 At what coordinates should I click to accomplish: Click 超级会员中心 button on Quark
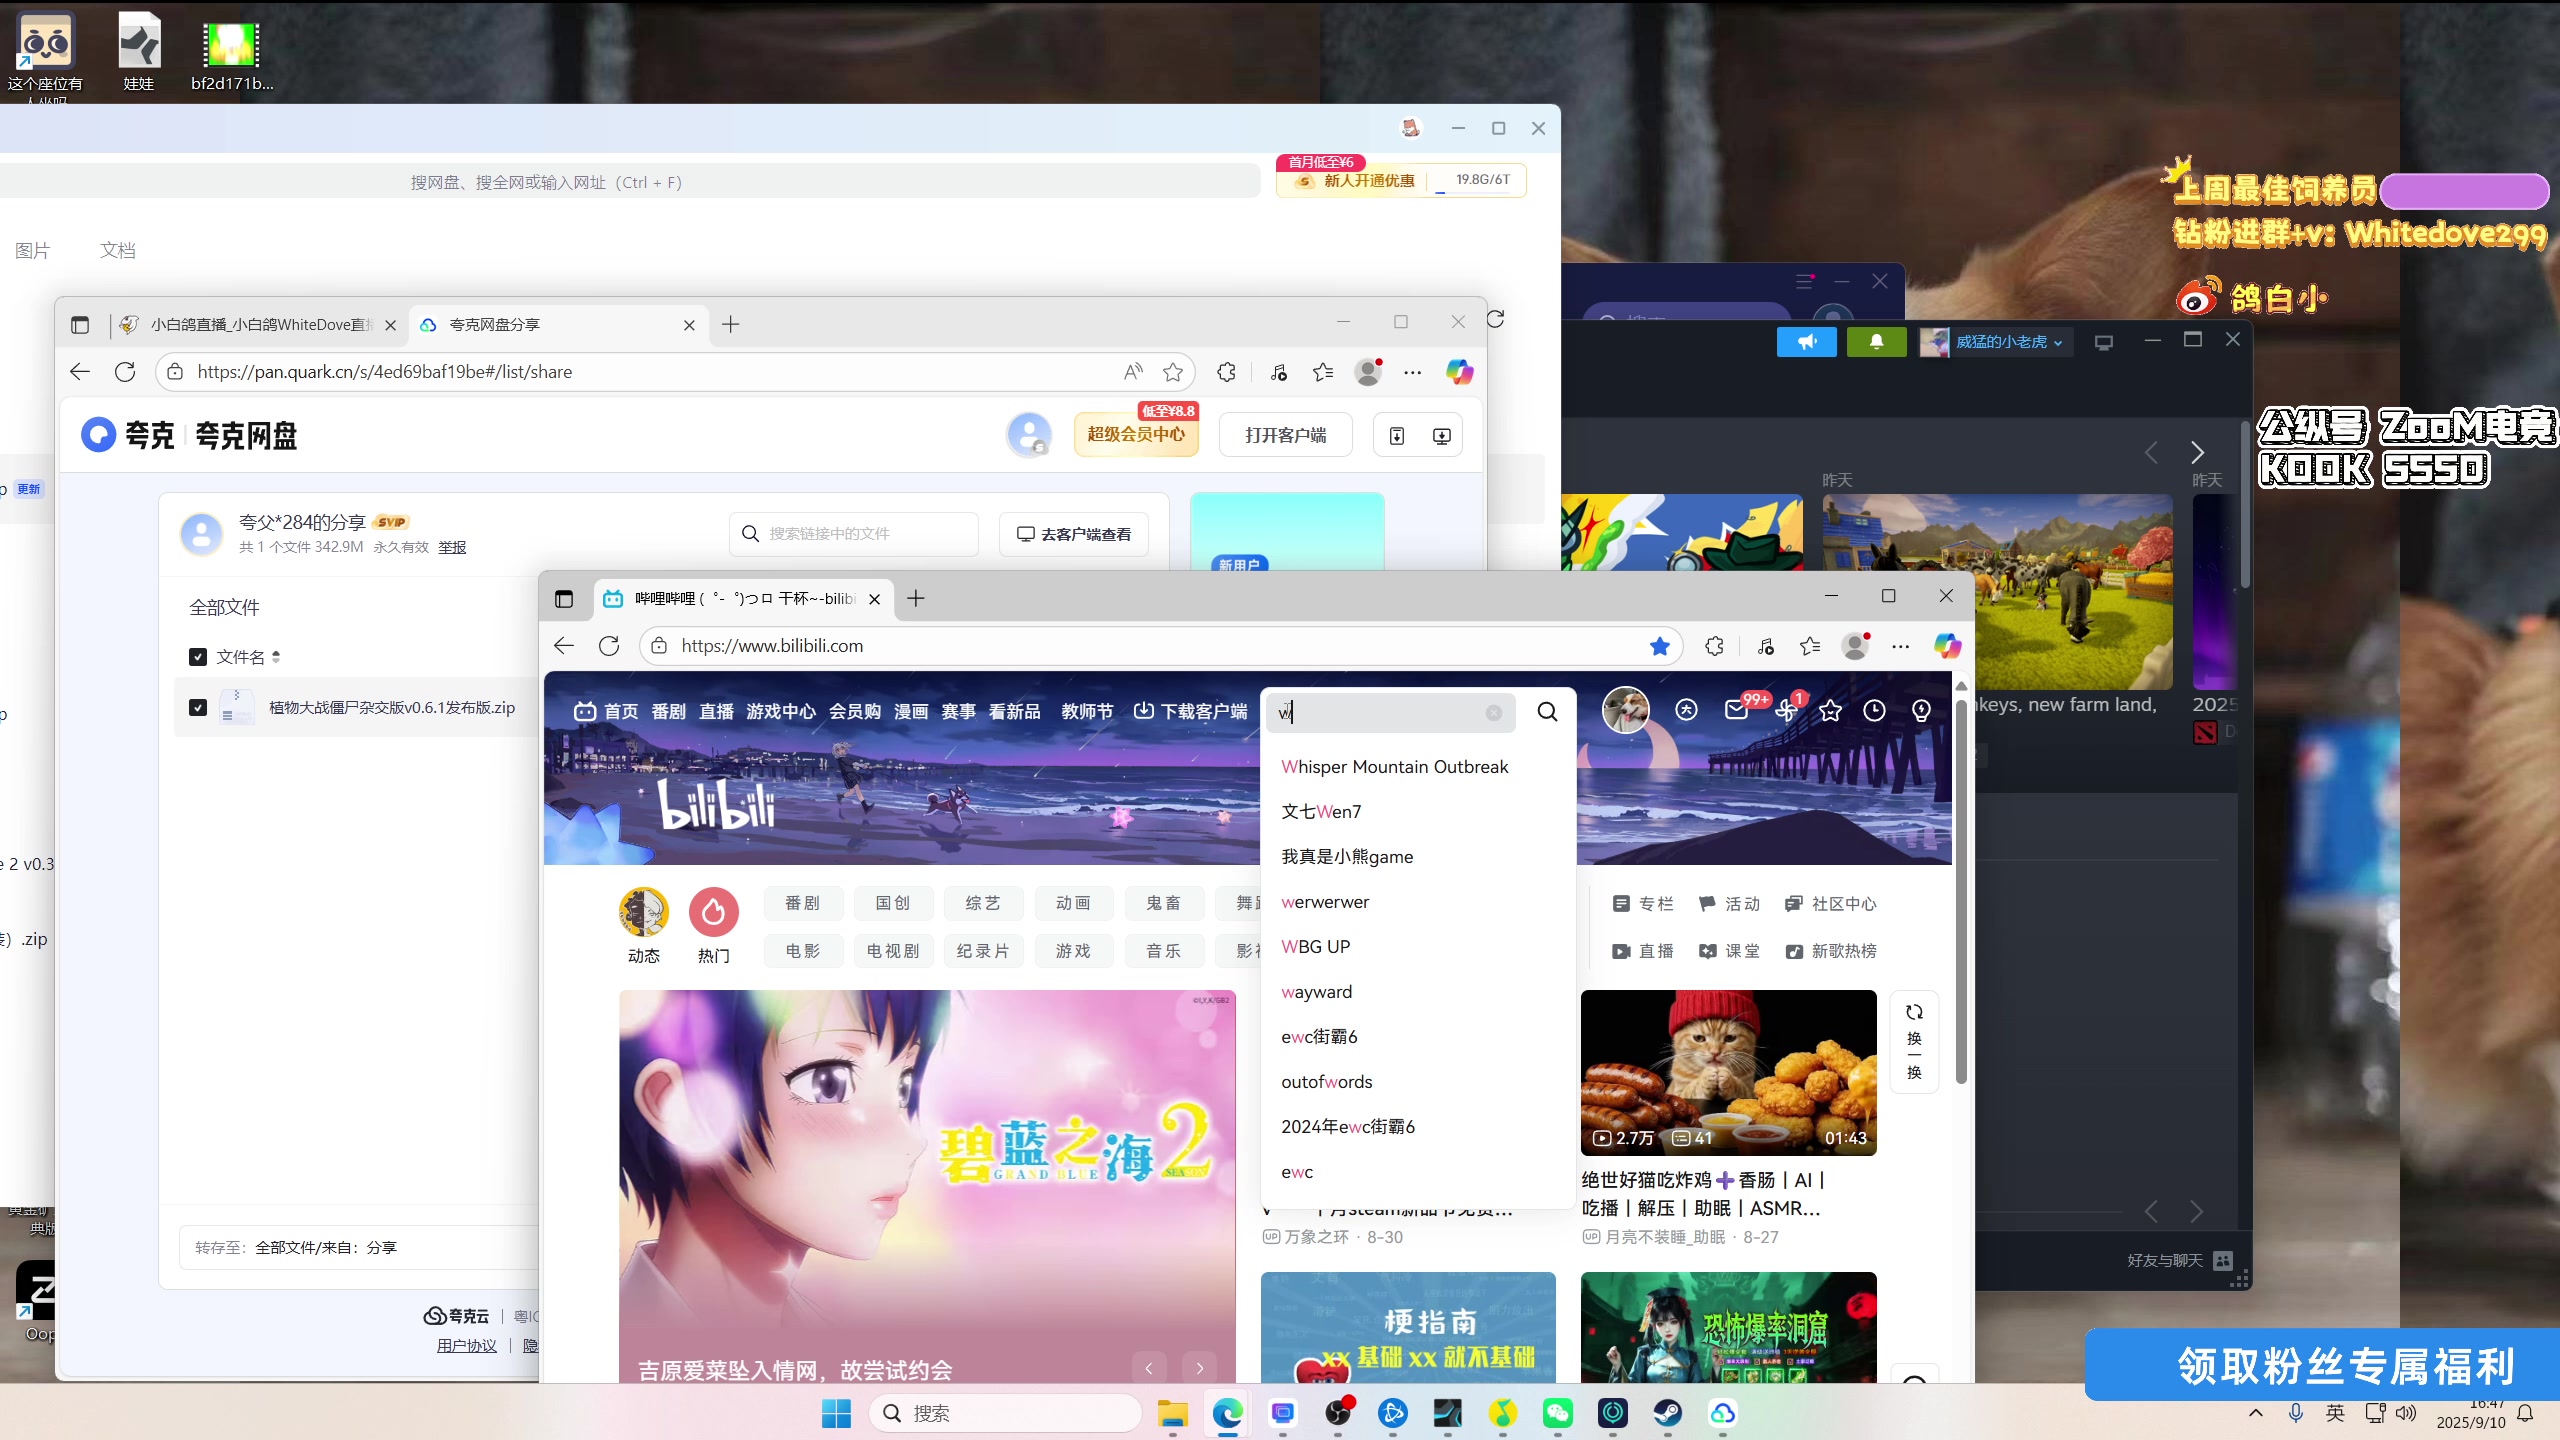coord(1136,435)
